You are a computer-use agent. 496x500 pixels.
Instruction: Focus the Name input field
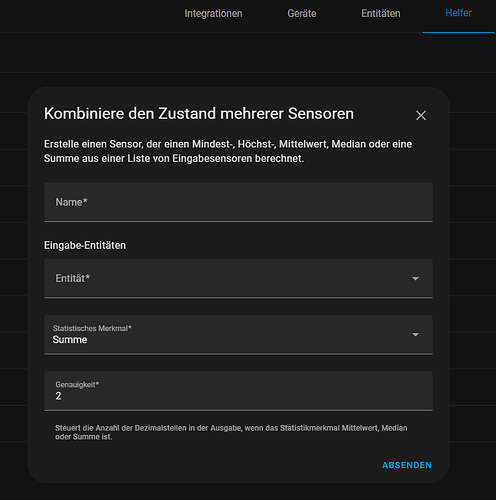point(238,202)
